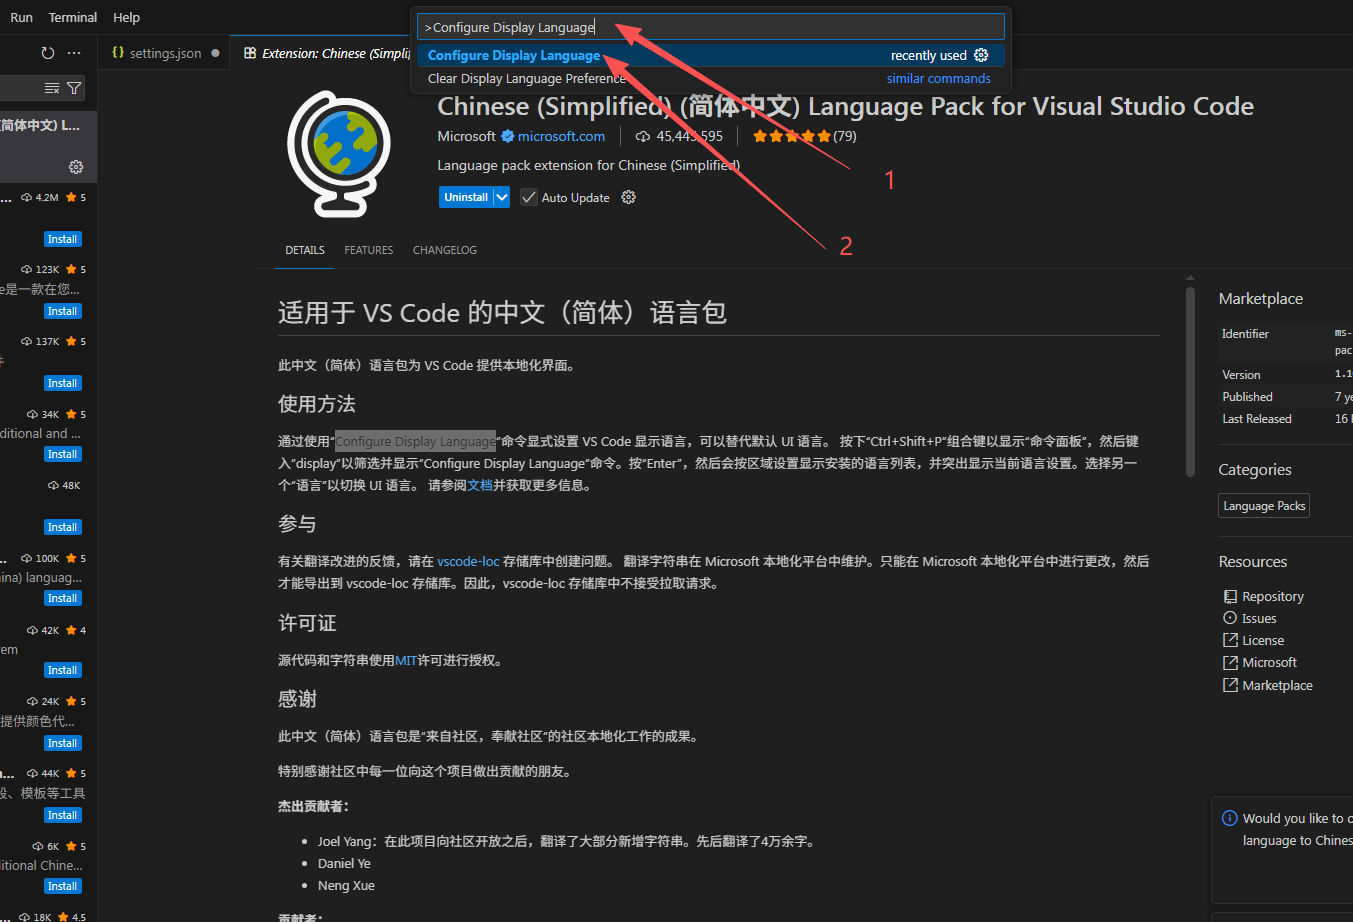This screenshot has height=922, width=1353.
Task: Switch to the DETAILS tab
Action: click(x=305, y=250)
